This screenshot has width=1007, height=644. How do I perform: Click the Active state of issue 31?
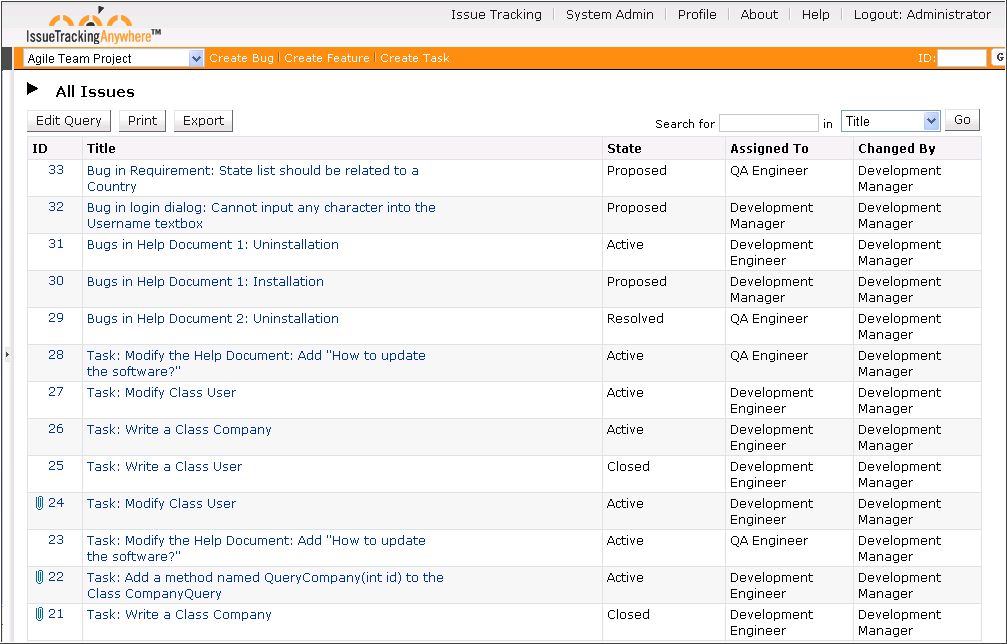coord(625,245)
